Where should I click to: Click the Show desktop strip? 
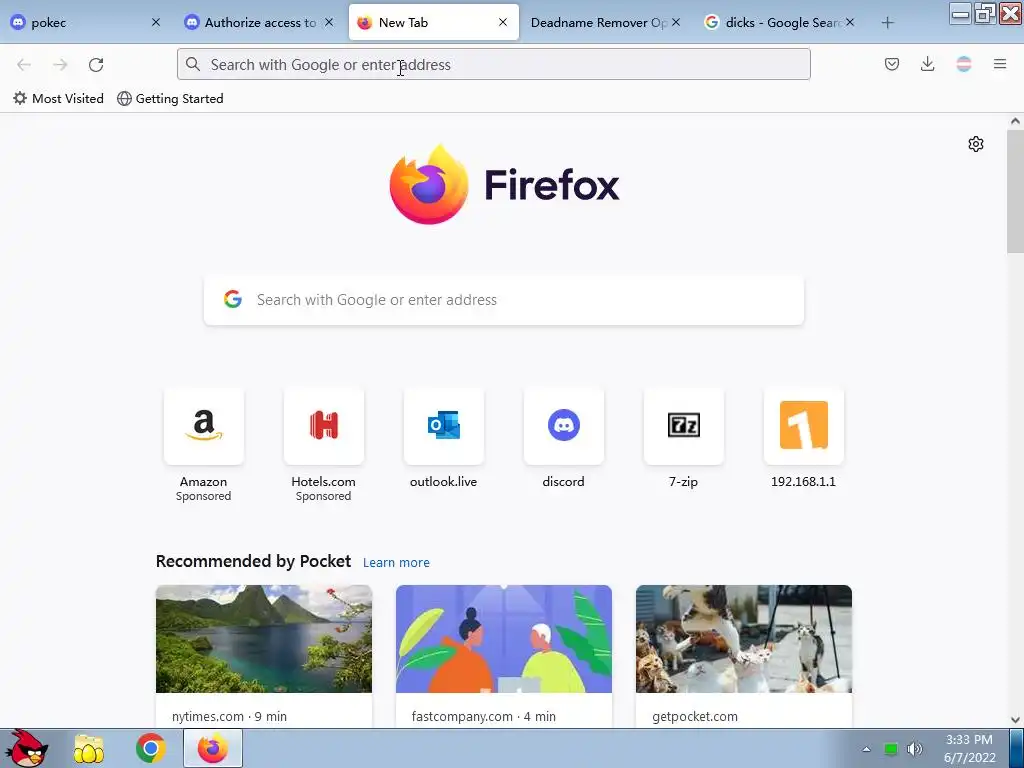1017,748
